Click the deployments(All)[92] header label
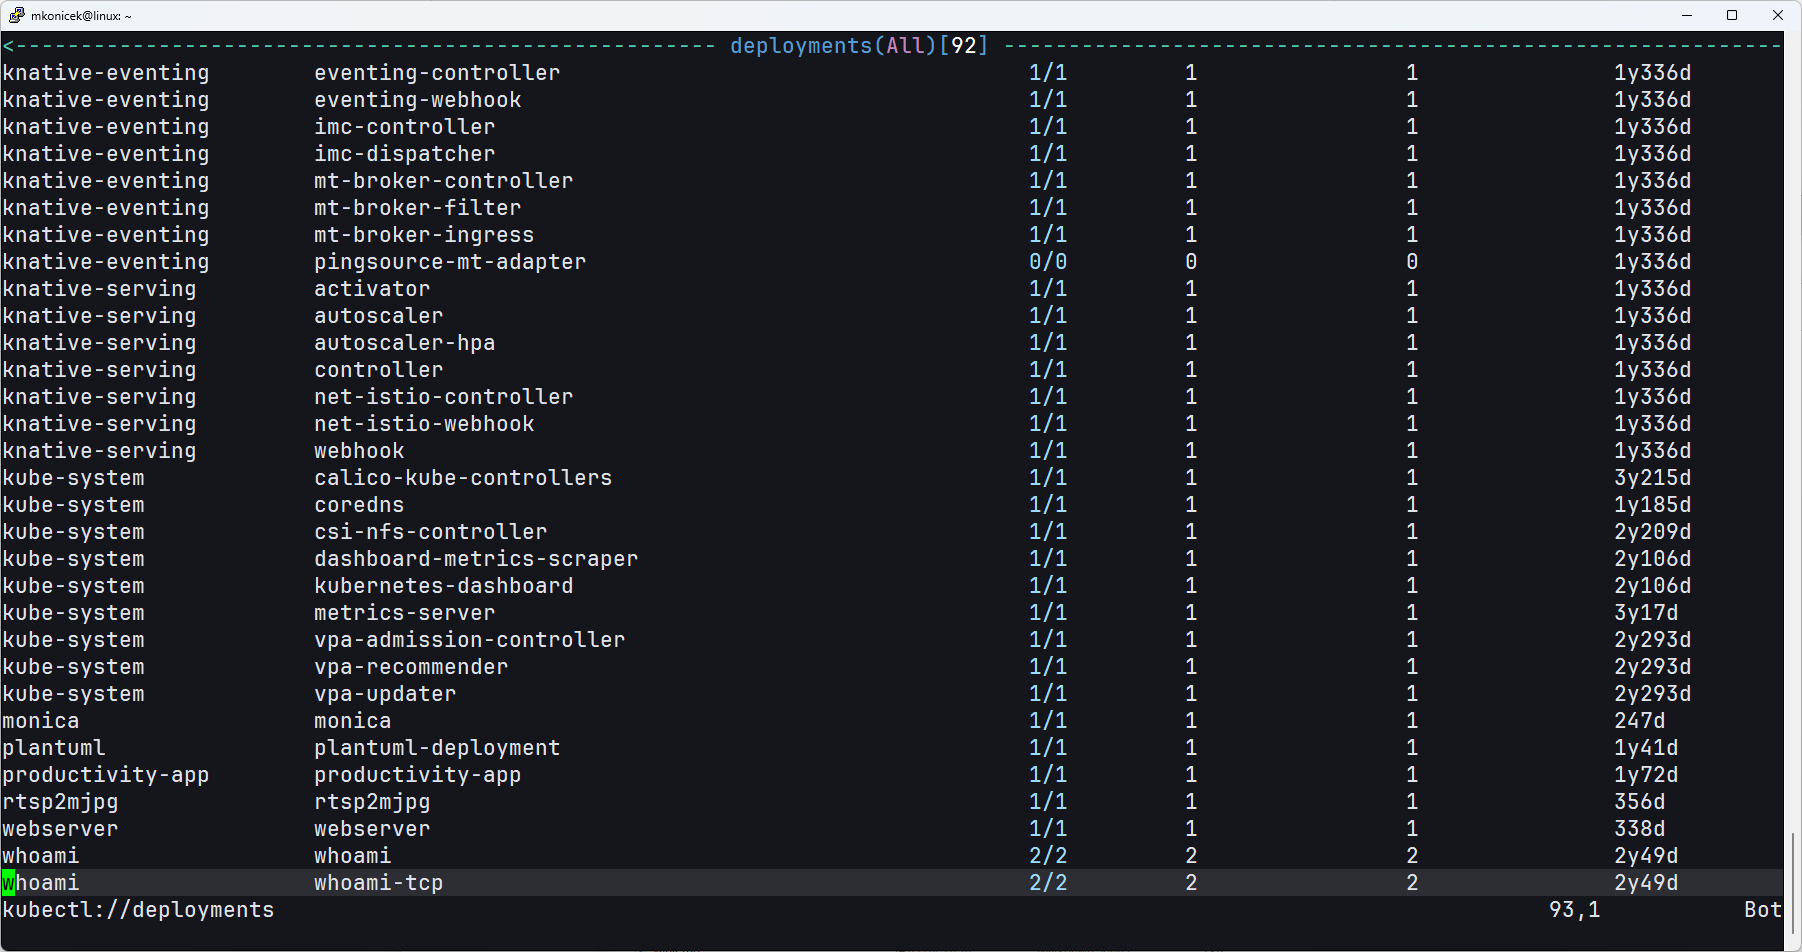The height and width of the screenshot is (952, 1802). (x=858, y=45)
